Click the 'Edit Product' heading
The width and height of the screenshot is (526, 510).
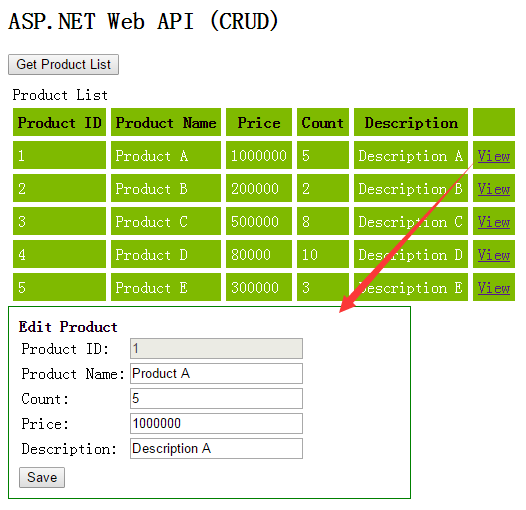pyautogui.click(x=68, y=327)
